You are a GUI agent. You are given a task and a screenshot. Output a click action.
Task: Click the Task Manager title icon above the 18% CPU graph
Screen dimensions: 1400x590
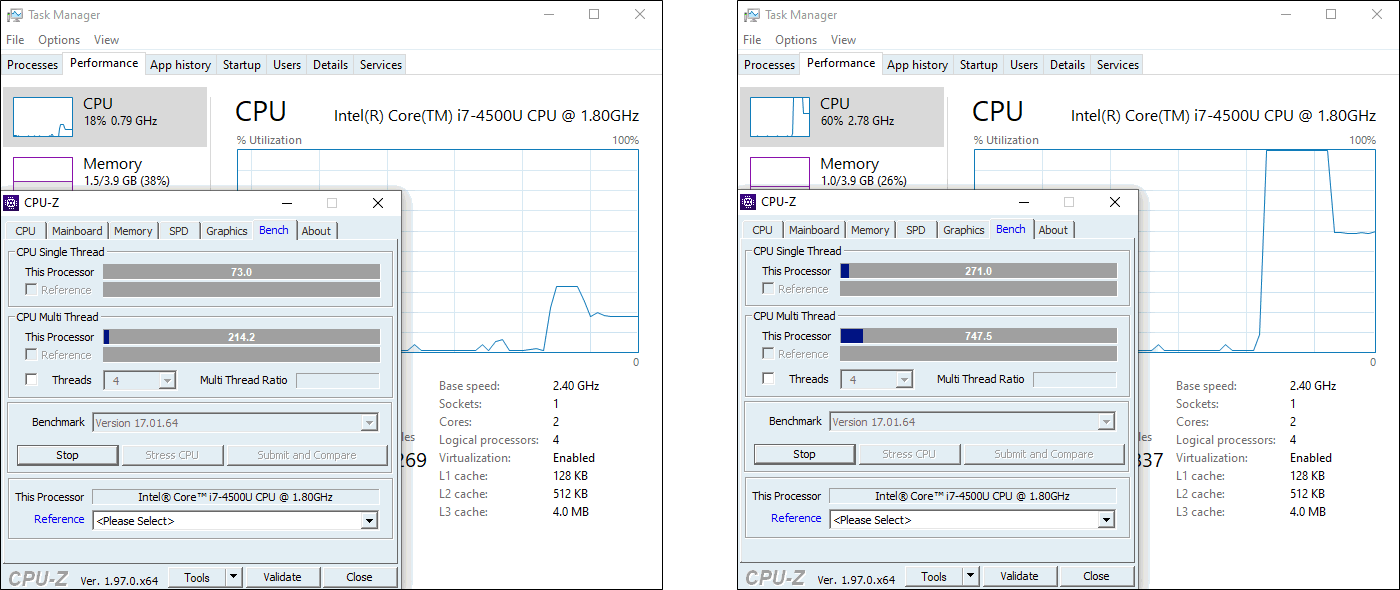[x=14, y=15]
